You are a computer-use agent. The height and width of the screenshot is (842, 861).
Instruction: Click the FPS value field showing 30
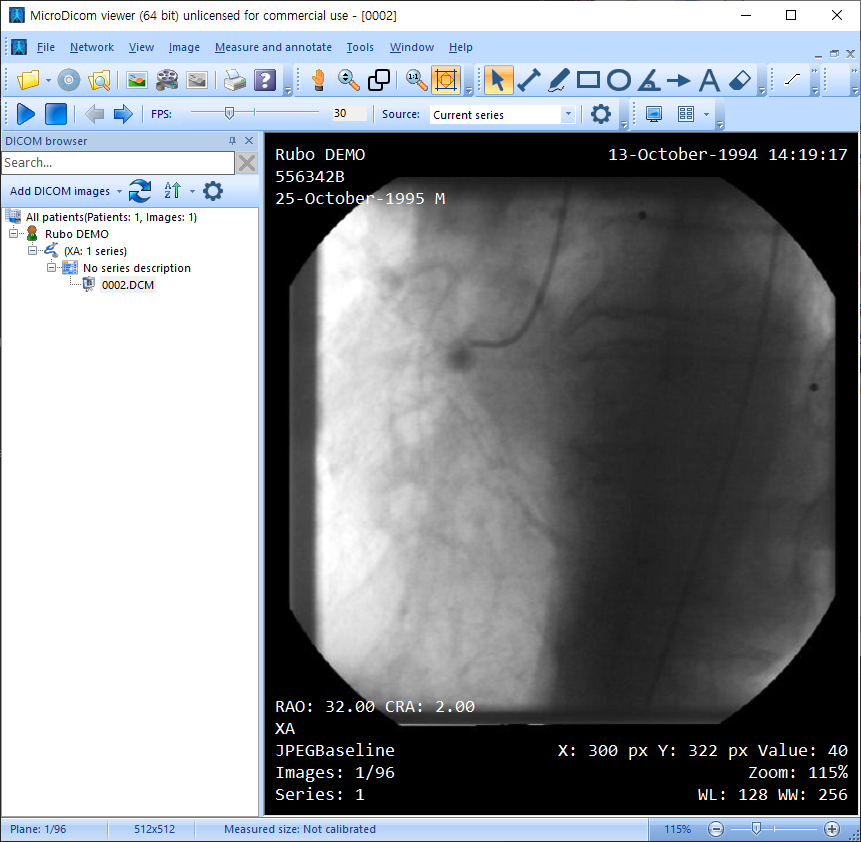349,114
